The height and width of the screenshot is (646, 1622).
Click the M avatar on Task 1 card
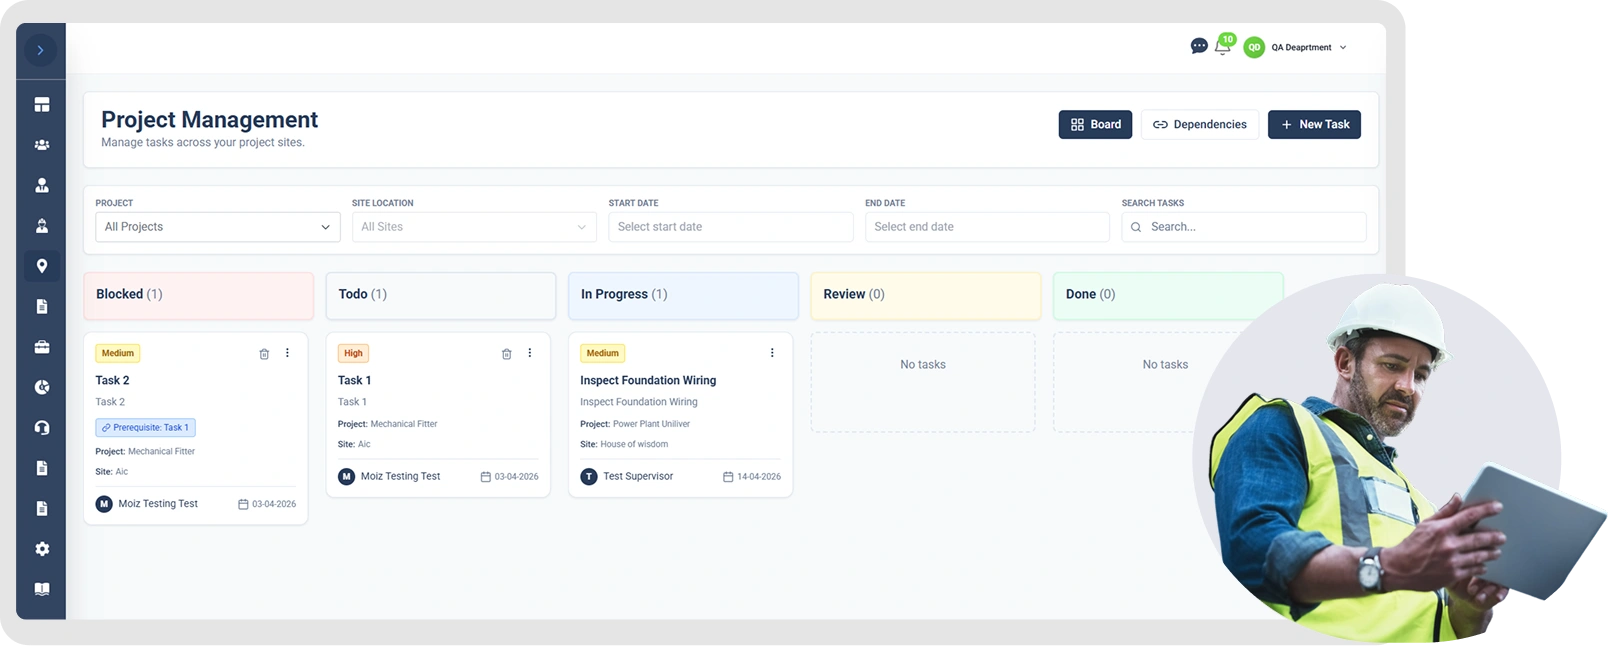point(346,477)
